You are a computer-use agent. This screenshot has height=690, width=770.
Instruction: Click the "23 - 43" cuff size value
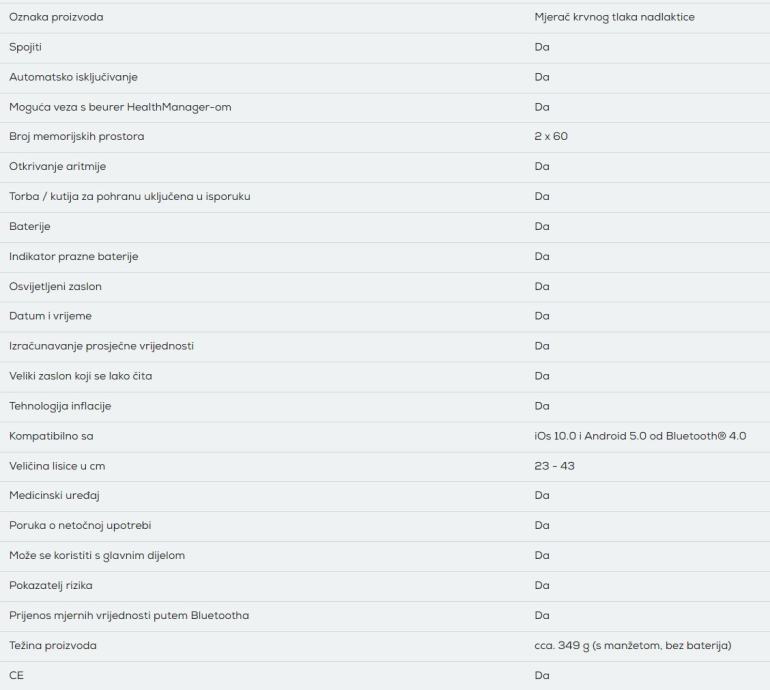pyautogui.click(x=554, y=466)
